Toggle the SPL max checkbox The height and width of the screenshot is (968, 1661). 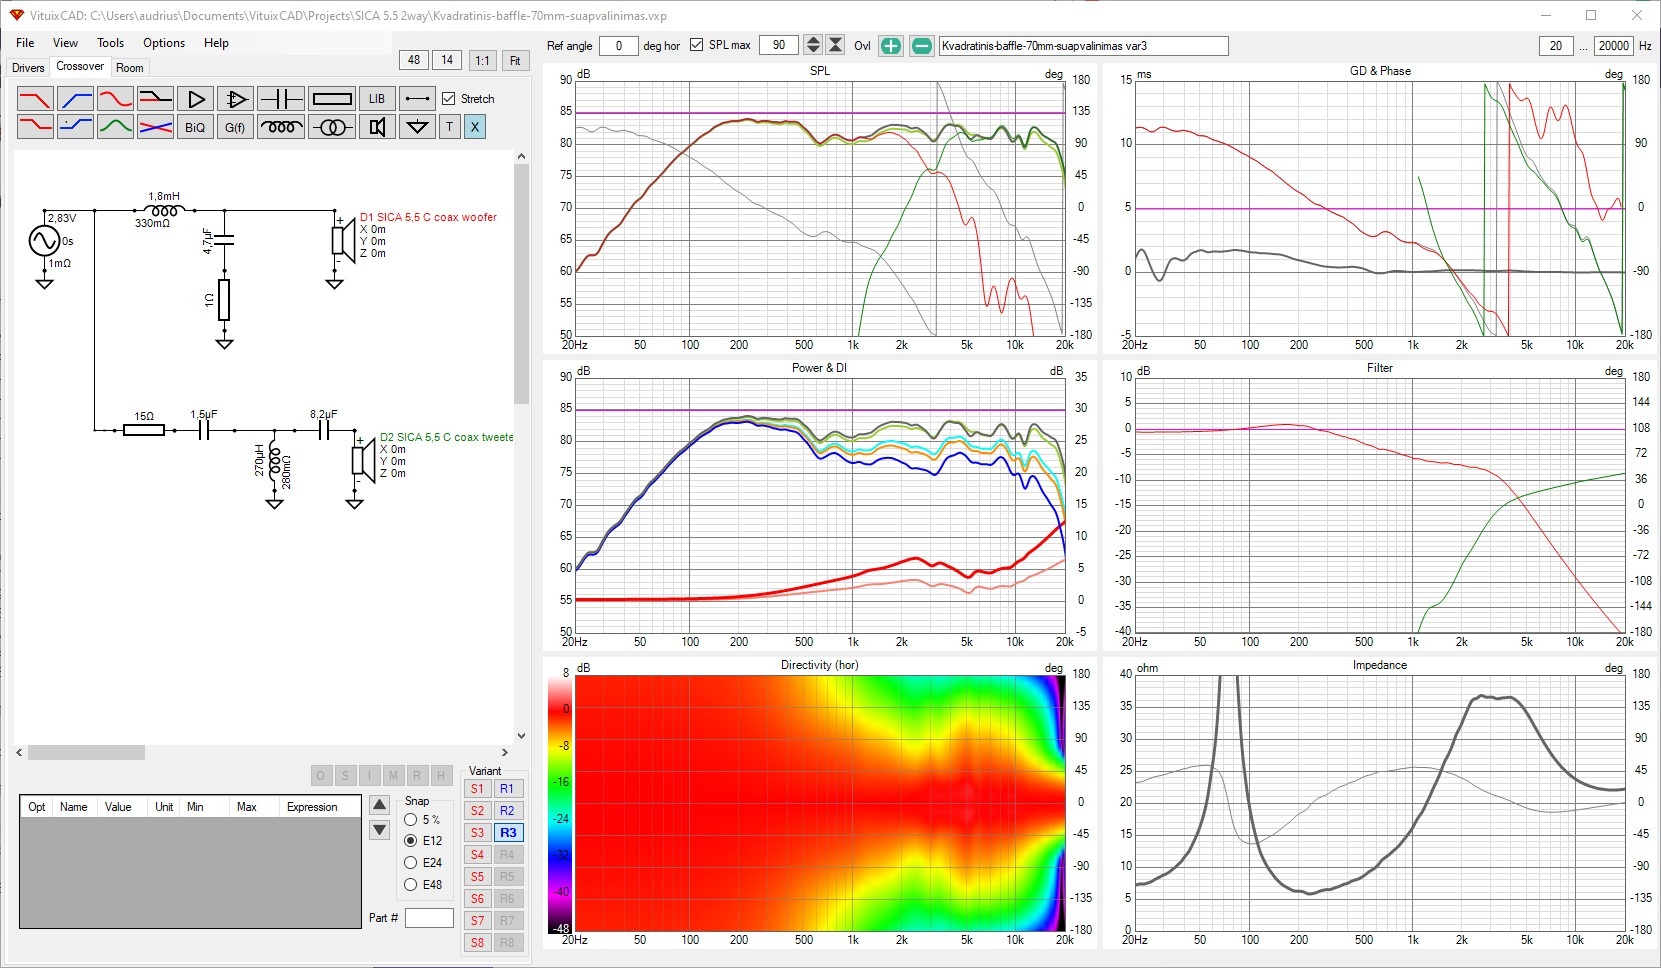(x=697, y=45)
